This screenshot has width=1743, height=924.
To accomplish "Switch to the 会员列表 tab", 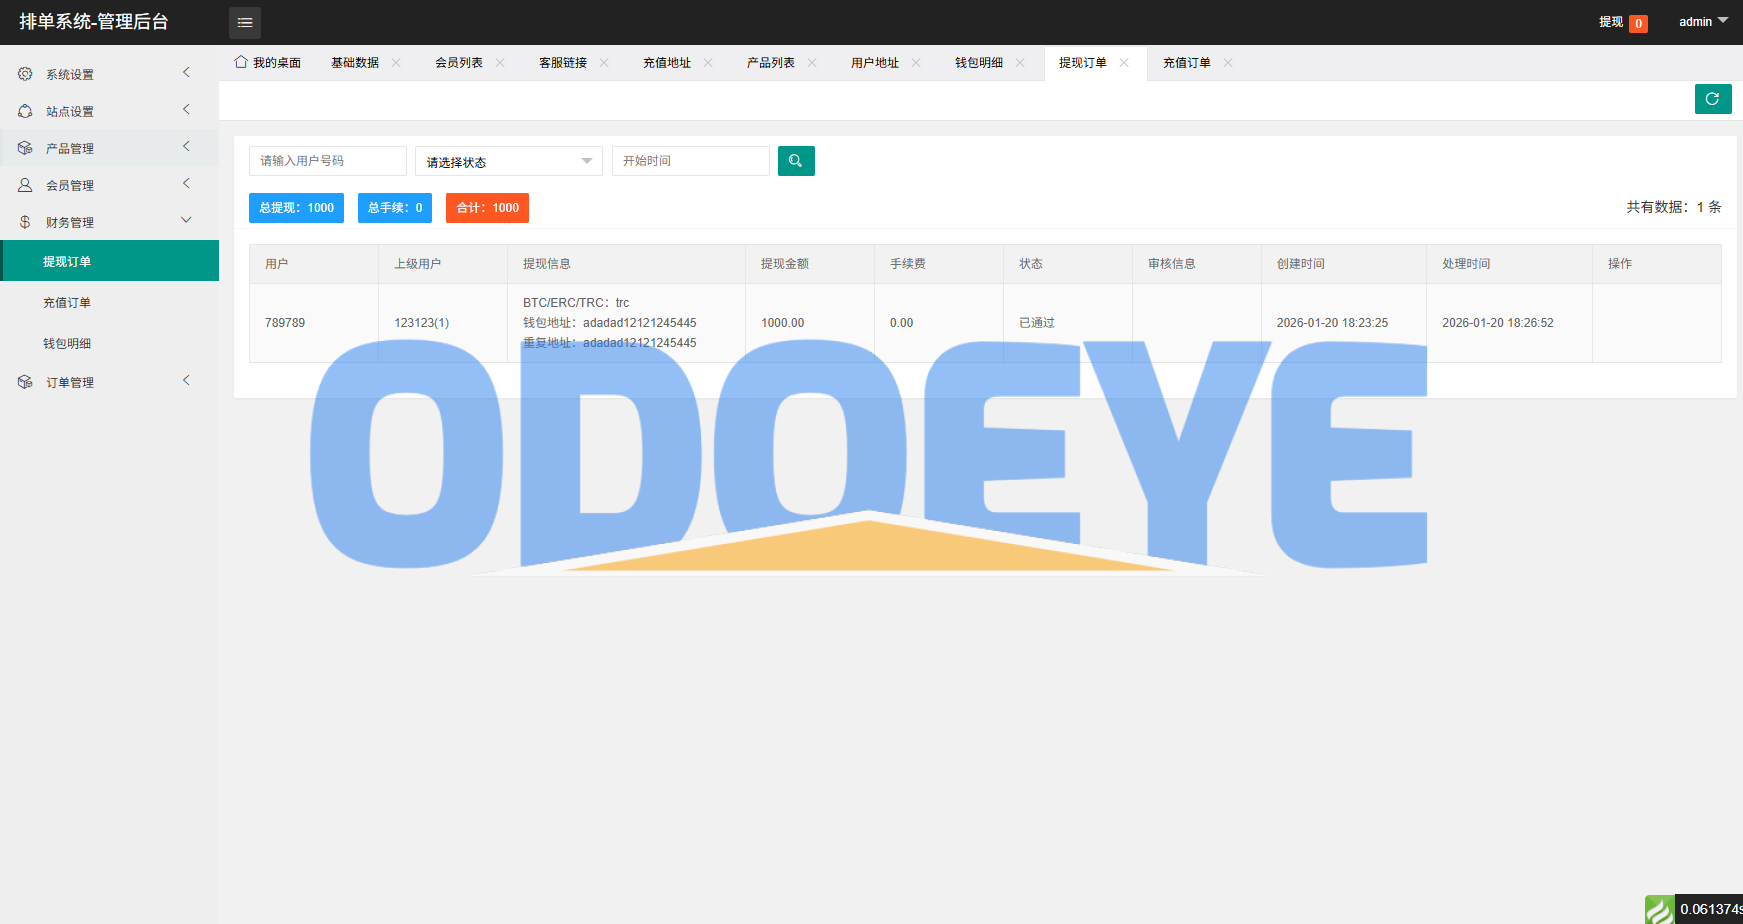I will pyautogui.click(x=459, y=63).
